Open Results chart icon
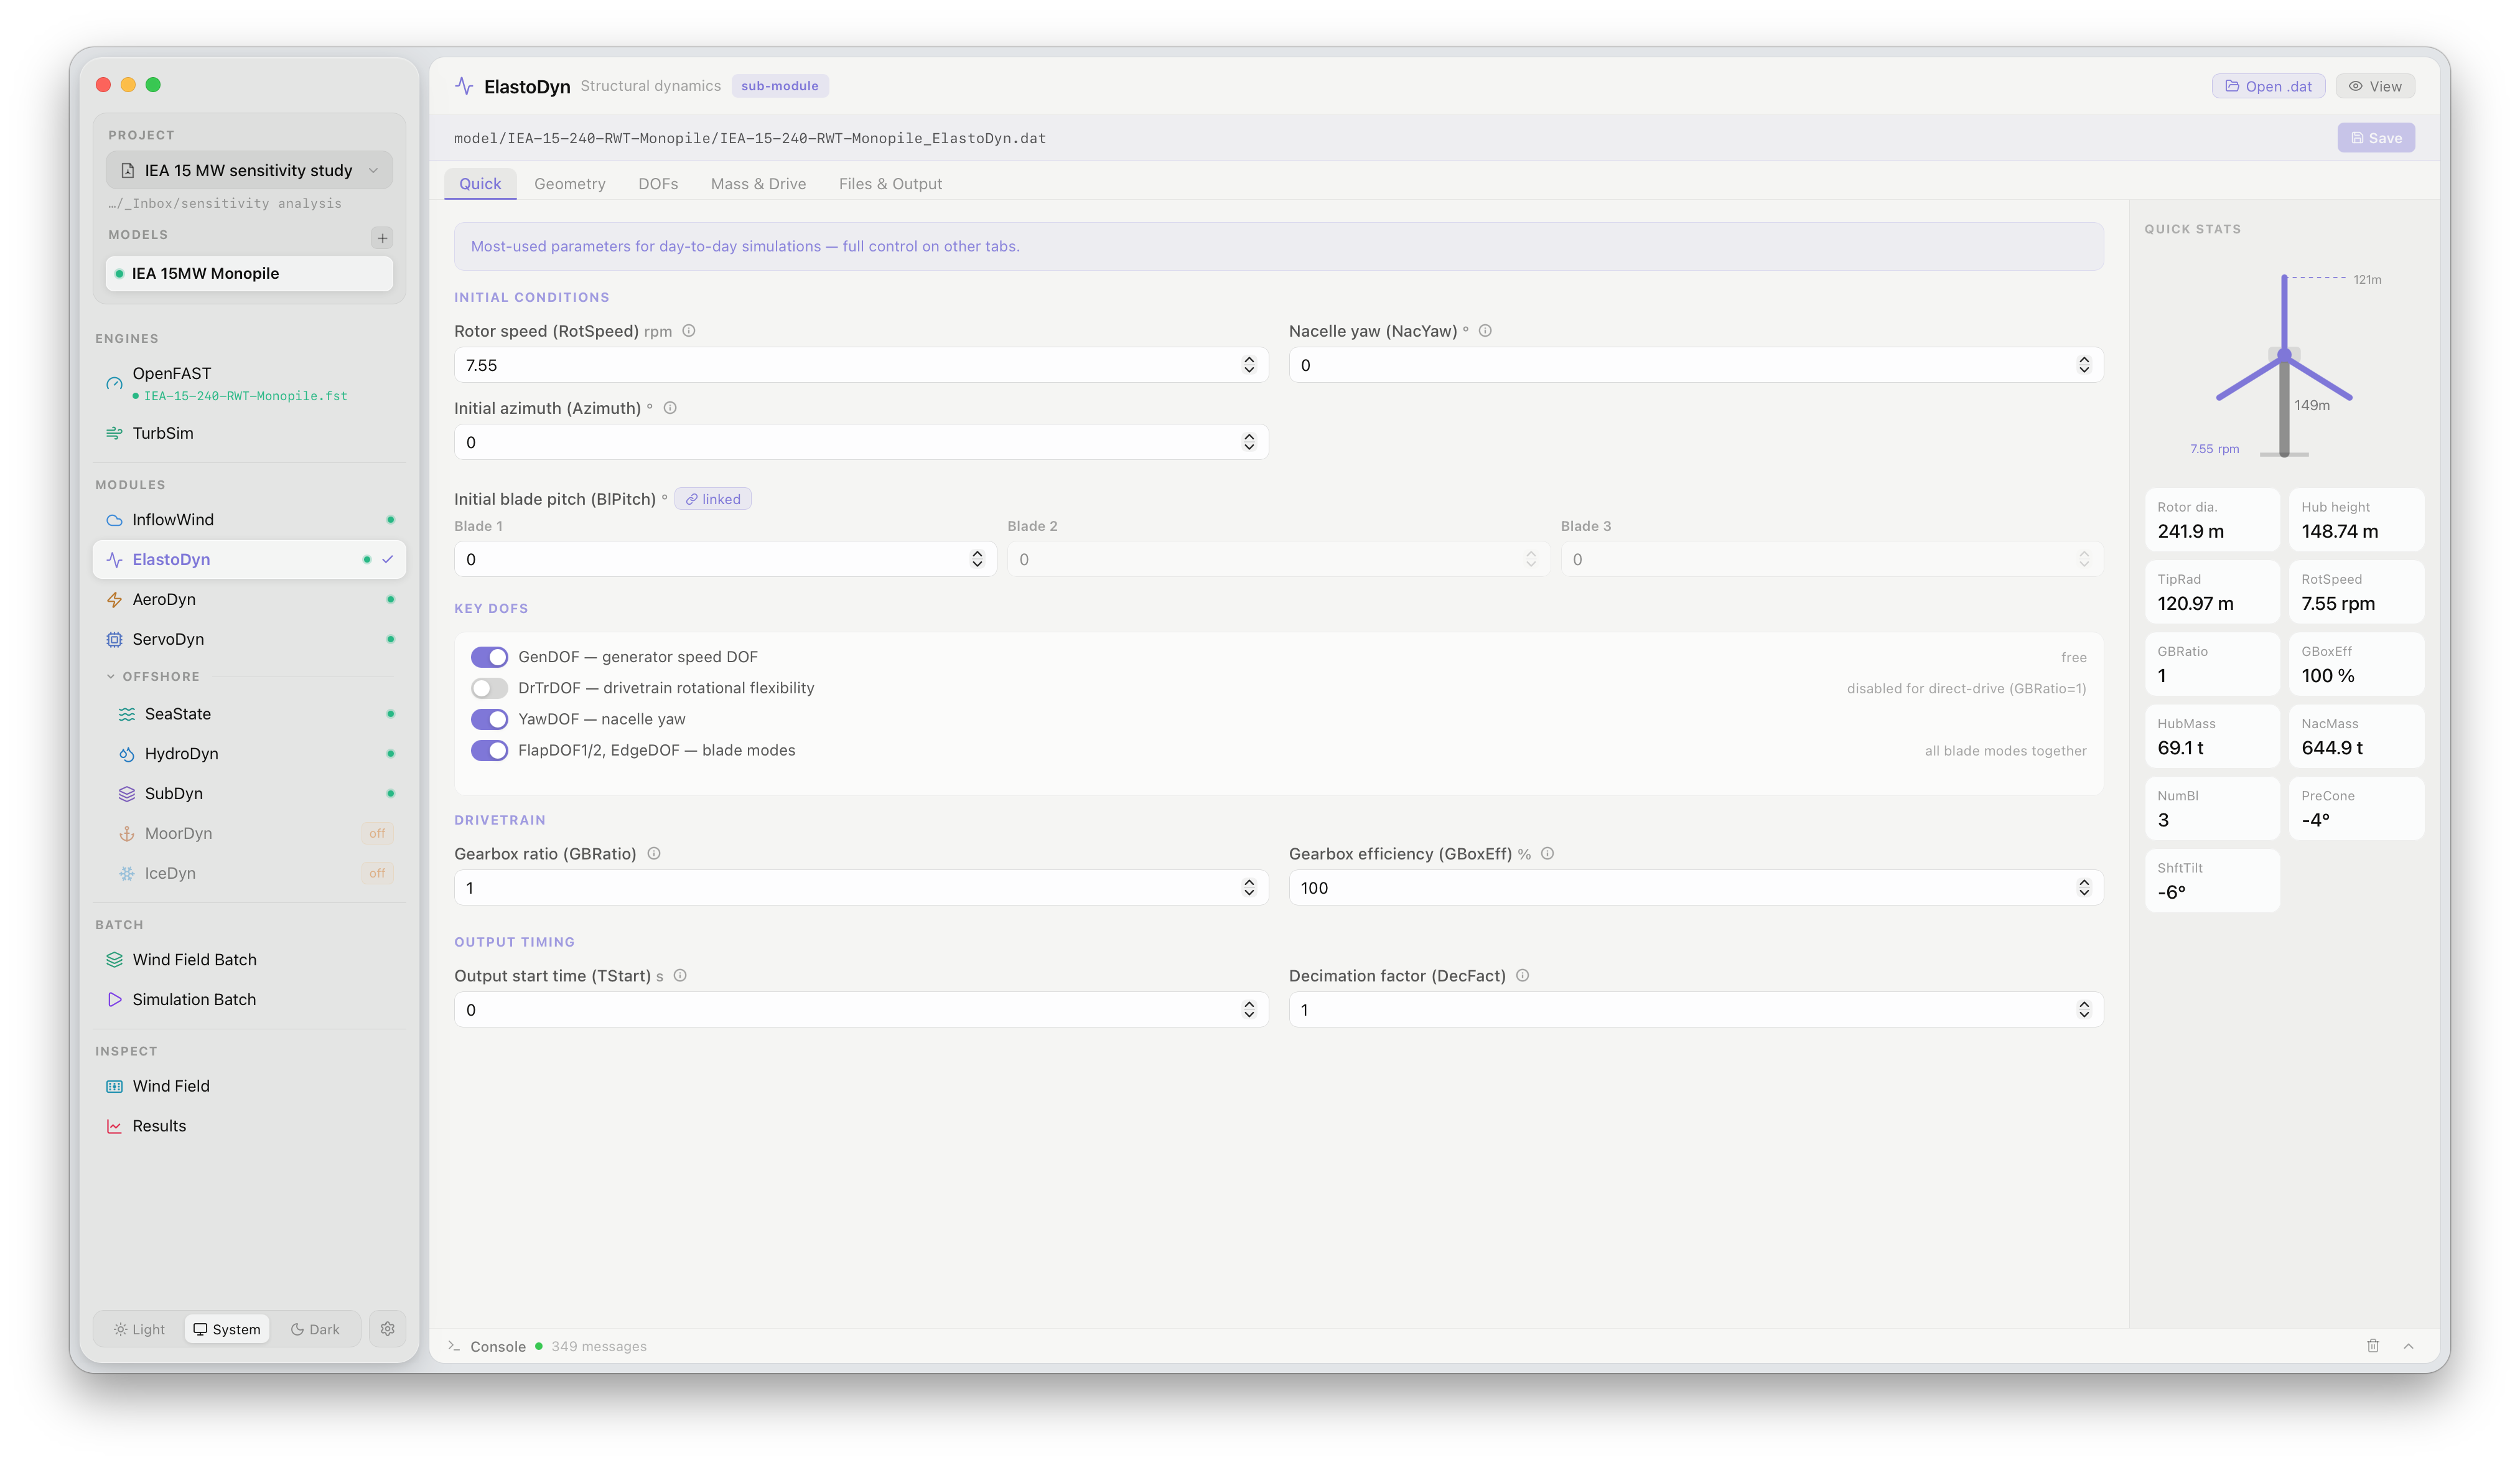Image resolution: width=2520 pixels, height=1465 pixels. pos(114,1126)
